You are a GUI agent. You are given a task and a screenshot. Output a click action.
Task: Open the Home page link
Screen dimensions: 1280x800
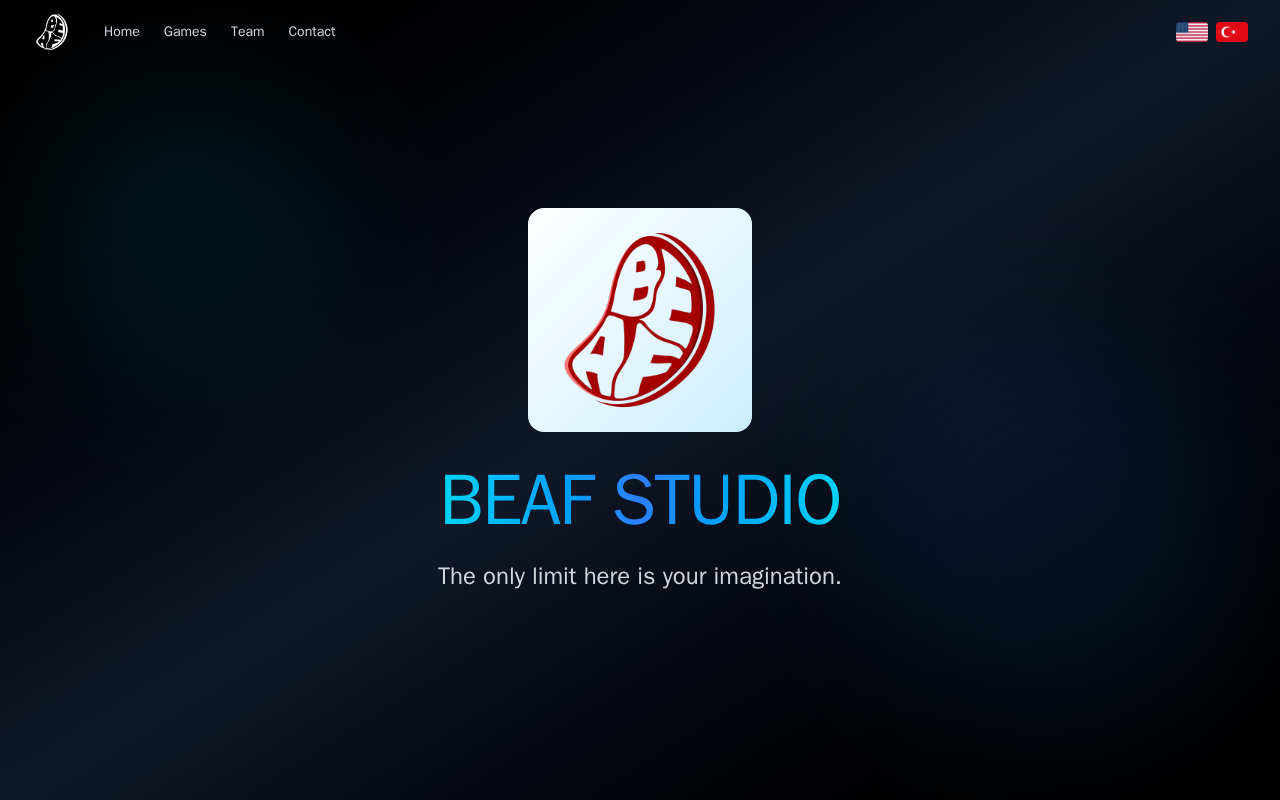[122, 32]
